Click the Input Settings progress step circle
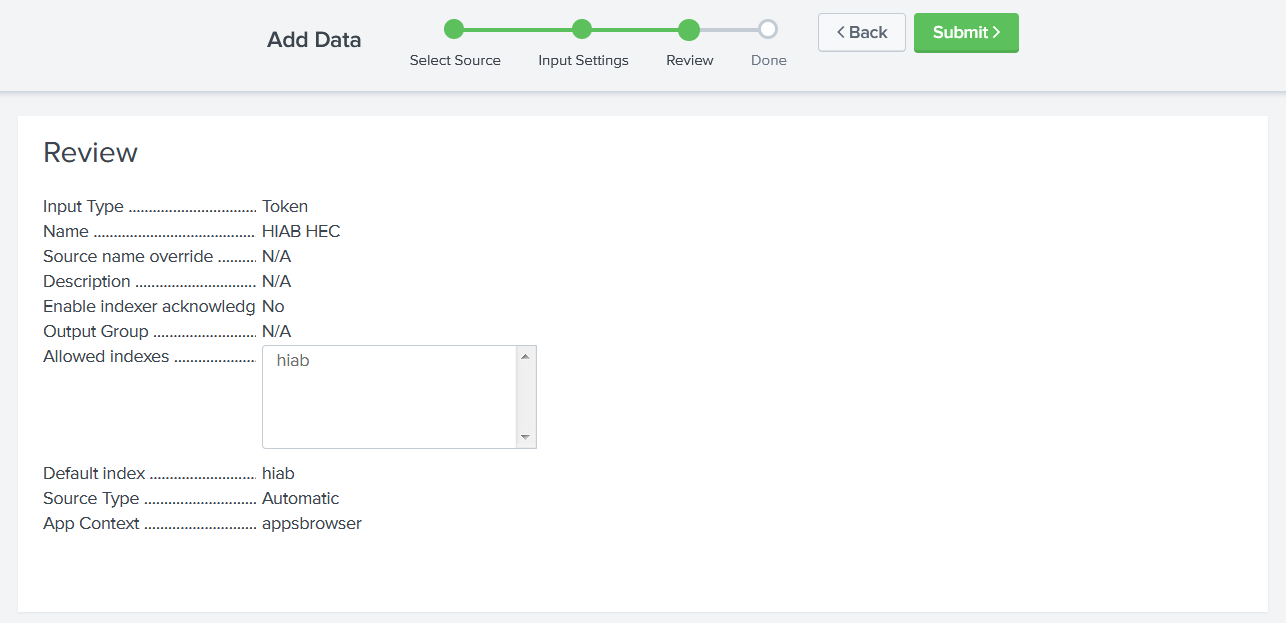This screenshot has width=1286, height=623. point(582,29)
